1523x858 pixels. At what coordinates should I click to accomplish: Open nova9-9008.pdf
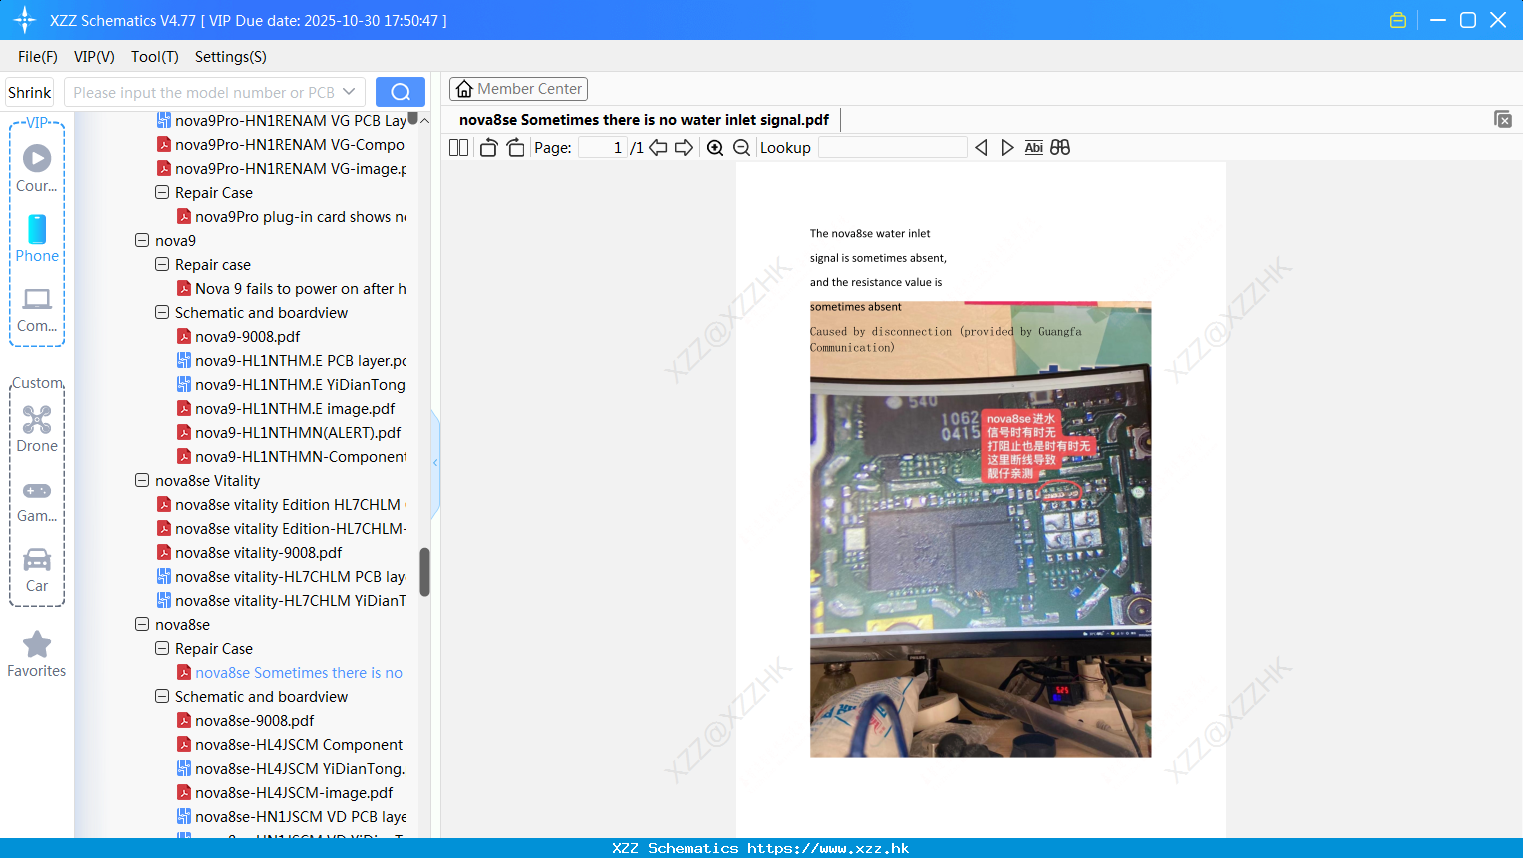(247, 337)
